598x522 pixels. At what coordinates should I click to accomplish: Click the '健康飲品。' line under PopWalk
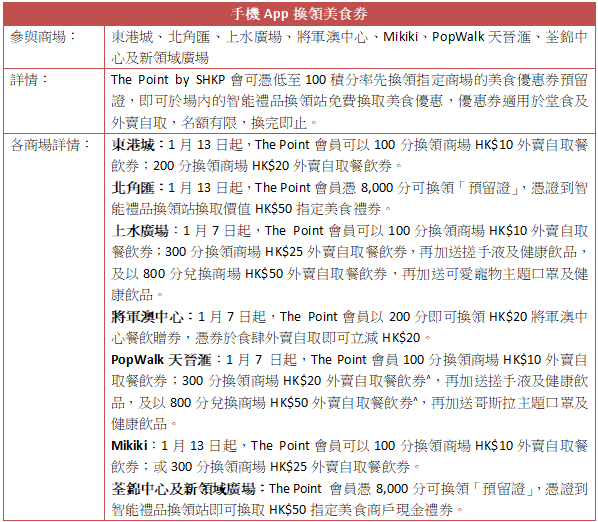(144, 424)
